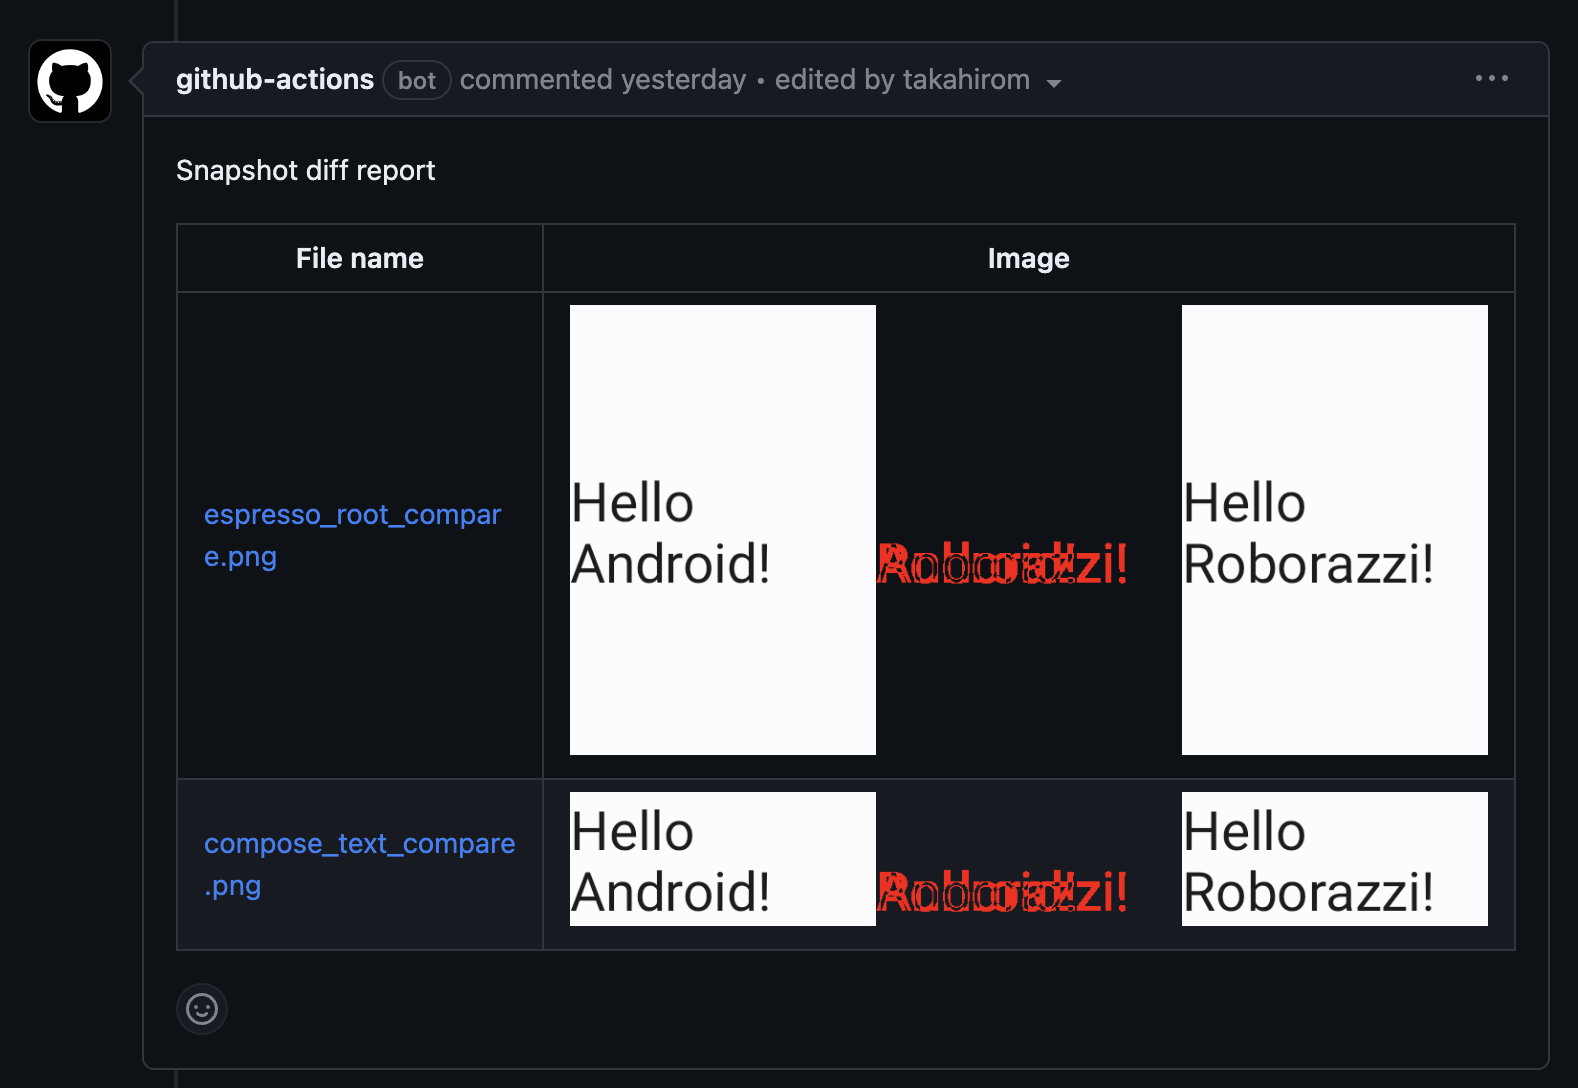Image resolution: width=1578 pixels, height=1088 pixels.
Task: Click the Snapshot diff report text
Action: coord(306,170)
